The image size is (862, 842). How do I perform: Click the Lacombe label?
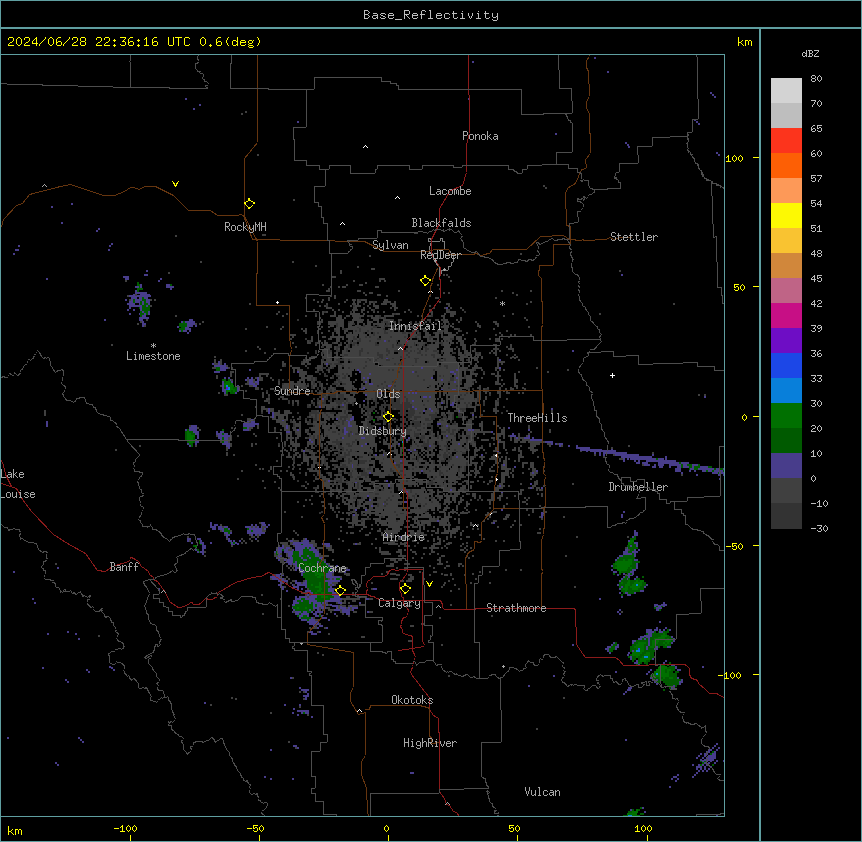pyautogui.click(x=450, y=191)
